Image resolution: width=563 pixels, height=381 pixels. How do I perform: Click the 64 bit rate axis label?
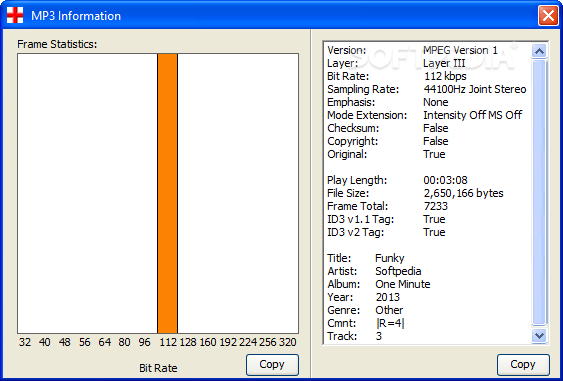coord(104,342)
